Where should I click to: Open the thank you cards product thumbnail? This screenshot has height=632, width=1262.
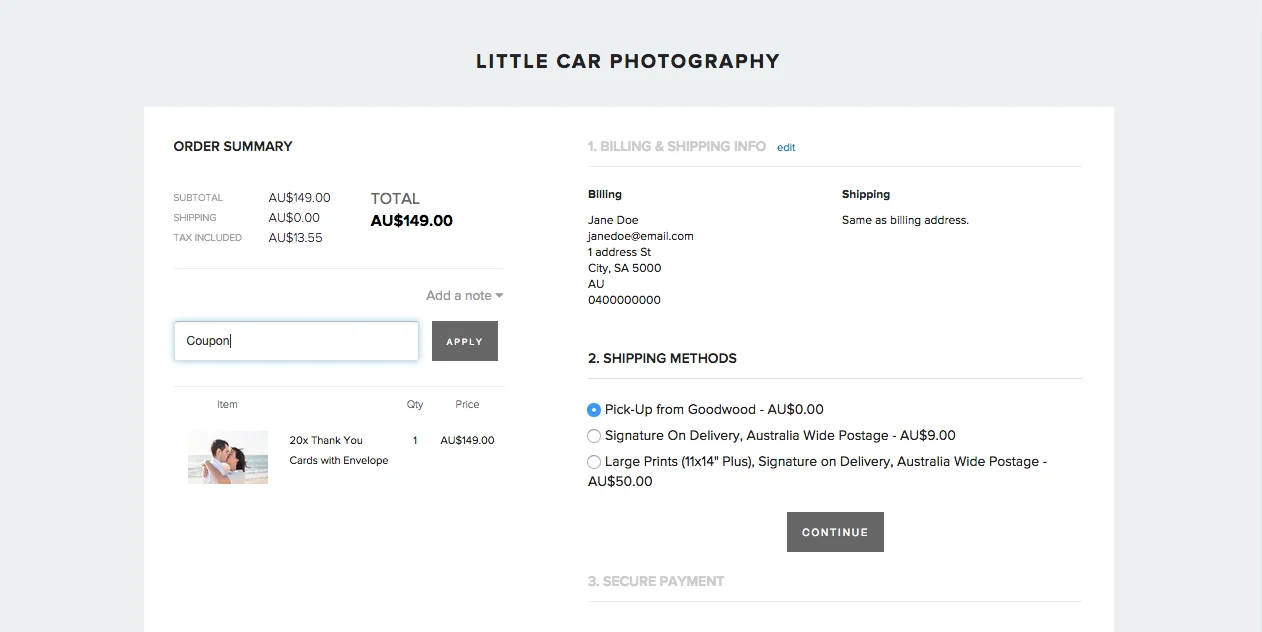(x=228, y=457)
